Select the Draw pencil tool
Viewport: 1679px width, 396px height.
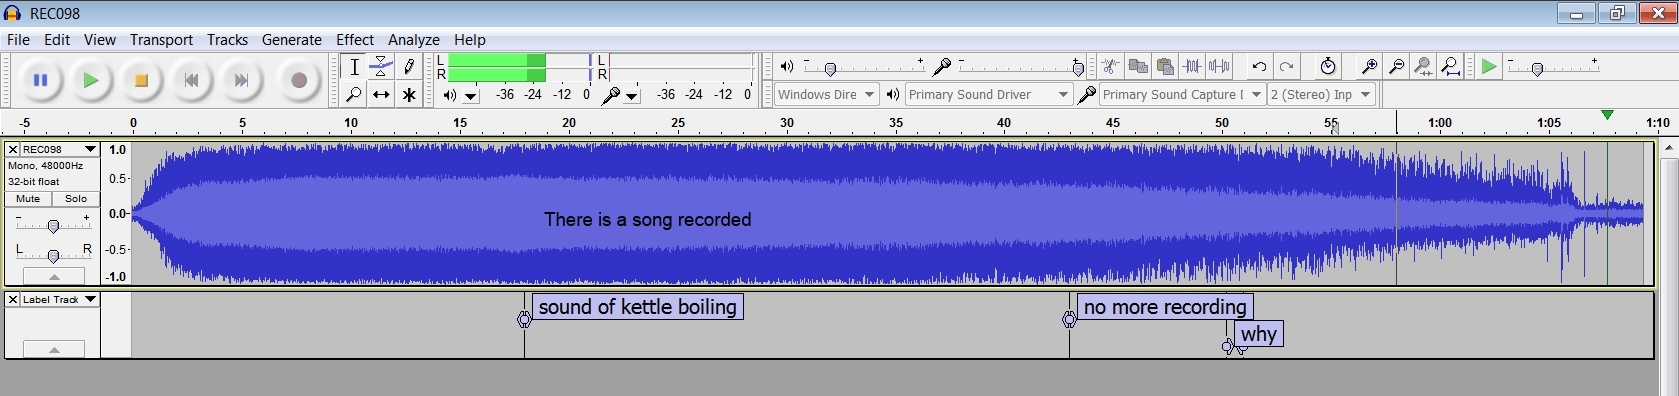[408, 67]
